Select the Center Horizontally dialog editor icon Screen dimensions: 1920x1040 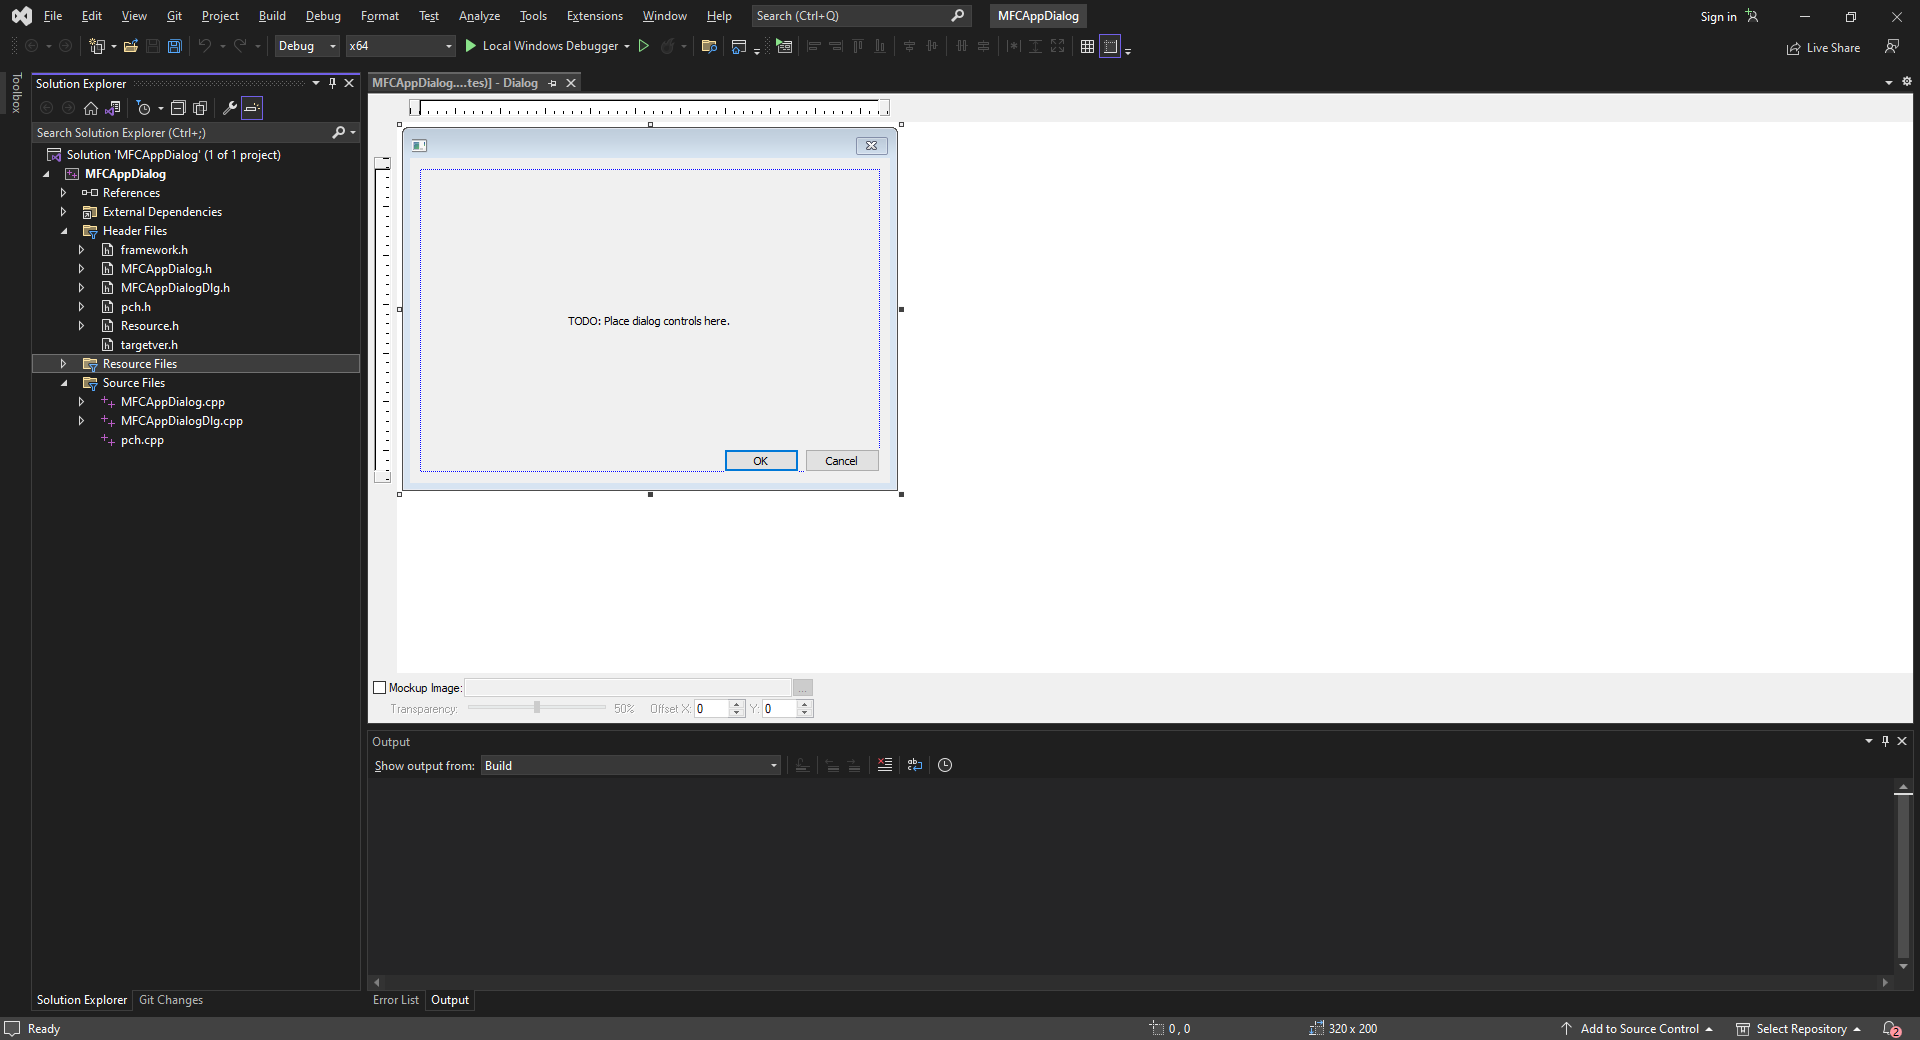click(x=932, y=46)
